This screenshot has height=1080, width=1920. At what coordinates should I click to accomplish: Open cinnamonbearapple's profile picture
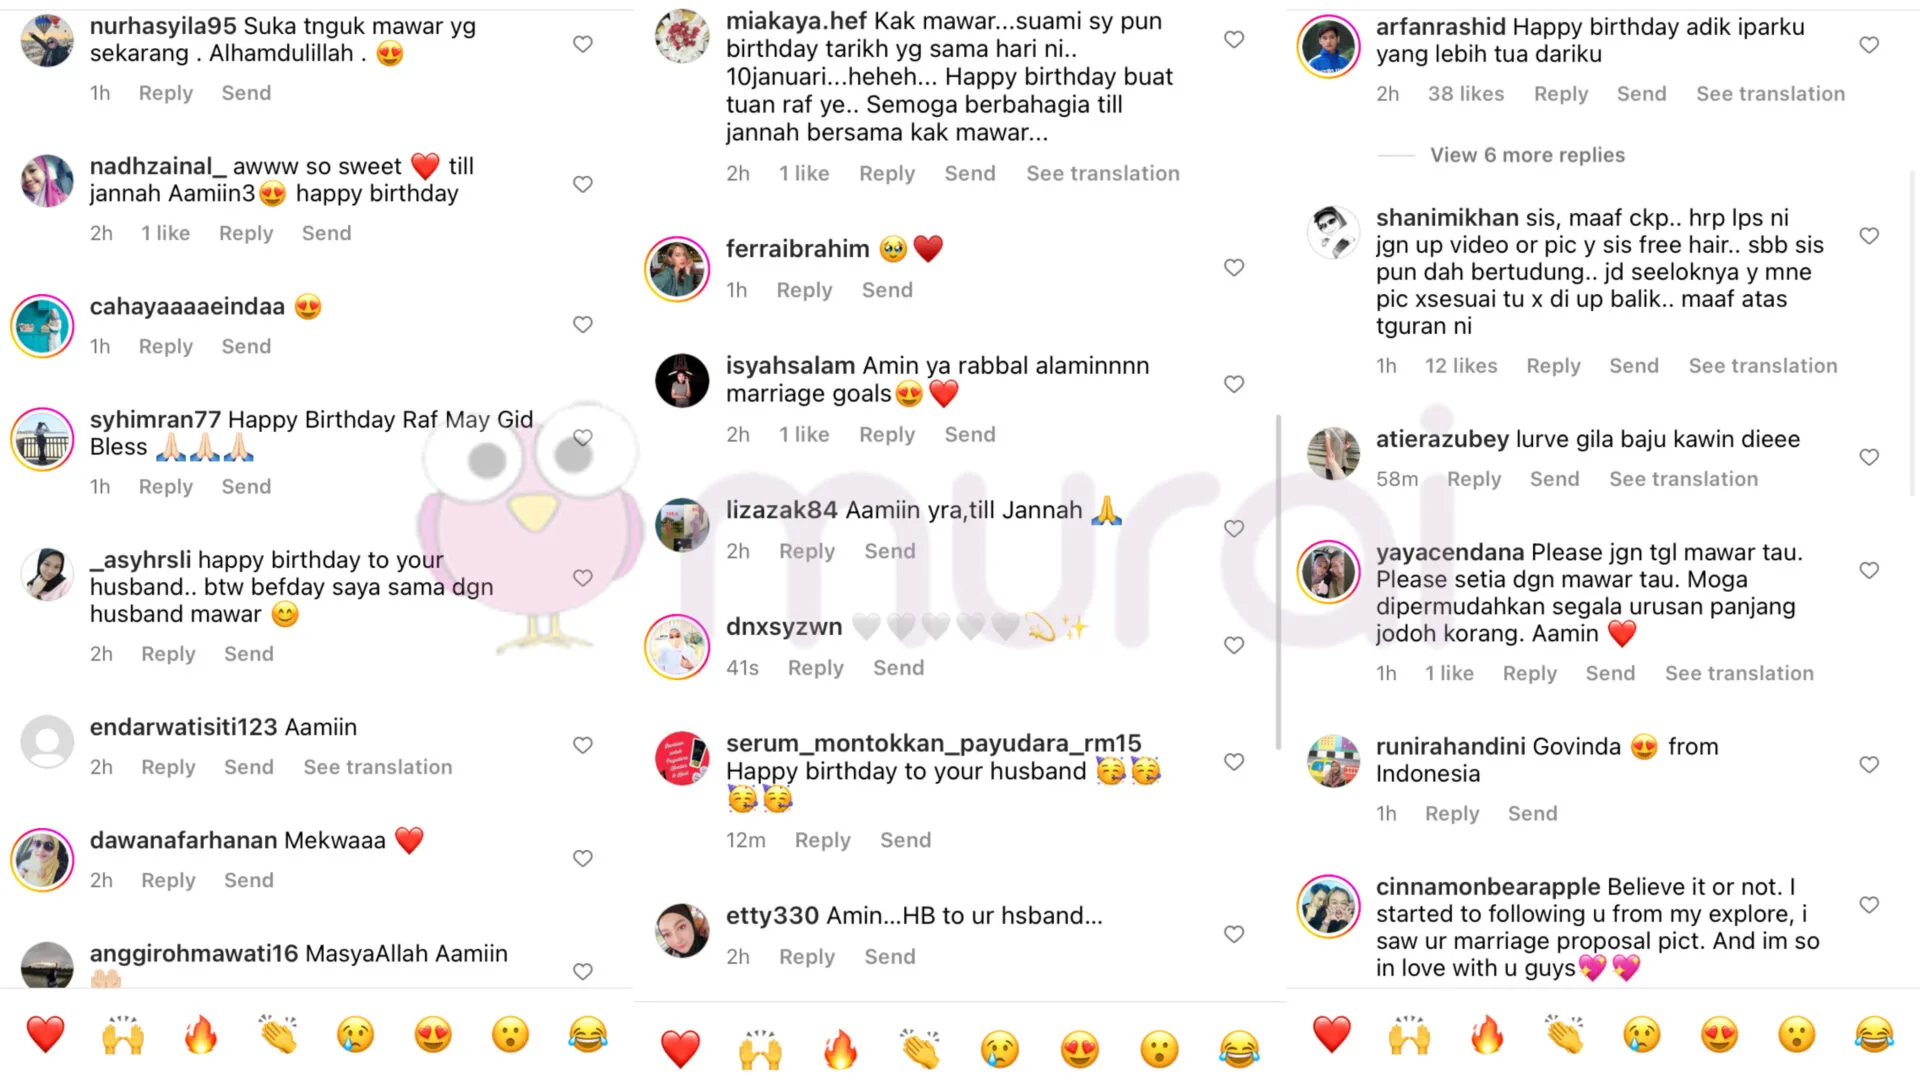click(x=1329, y=906)
